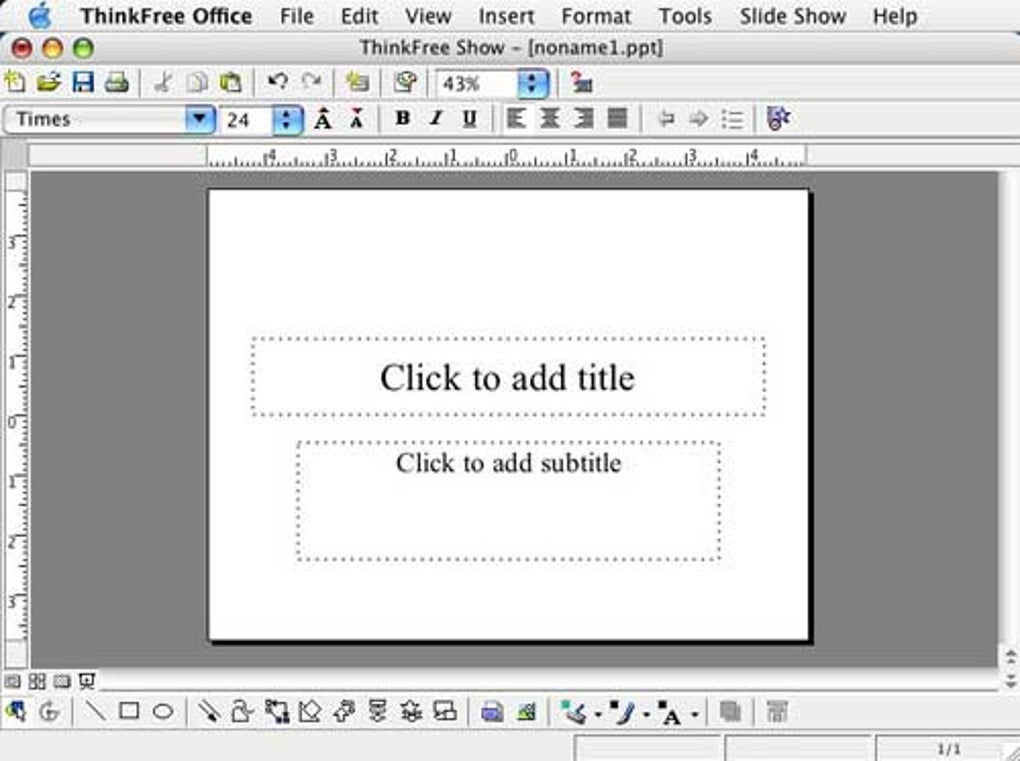1020x761 pixels.
Task: Toggle Italic formatting
Action: (x=436, y=118)
